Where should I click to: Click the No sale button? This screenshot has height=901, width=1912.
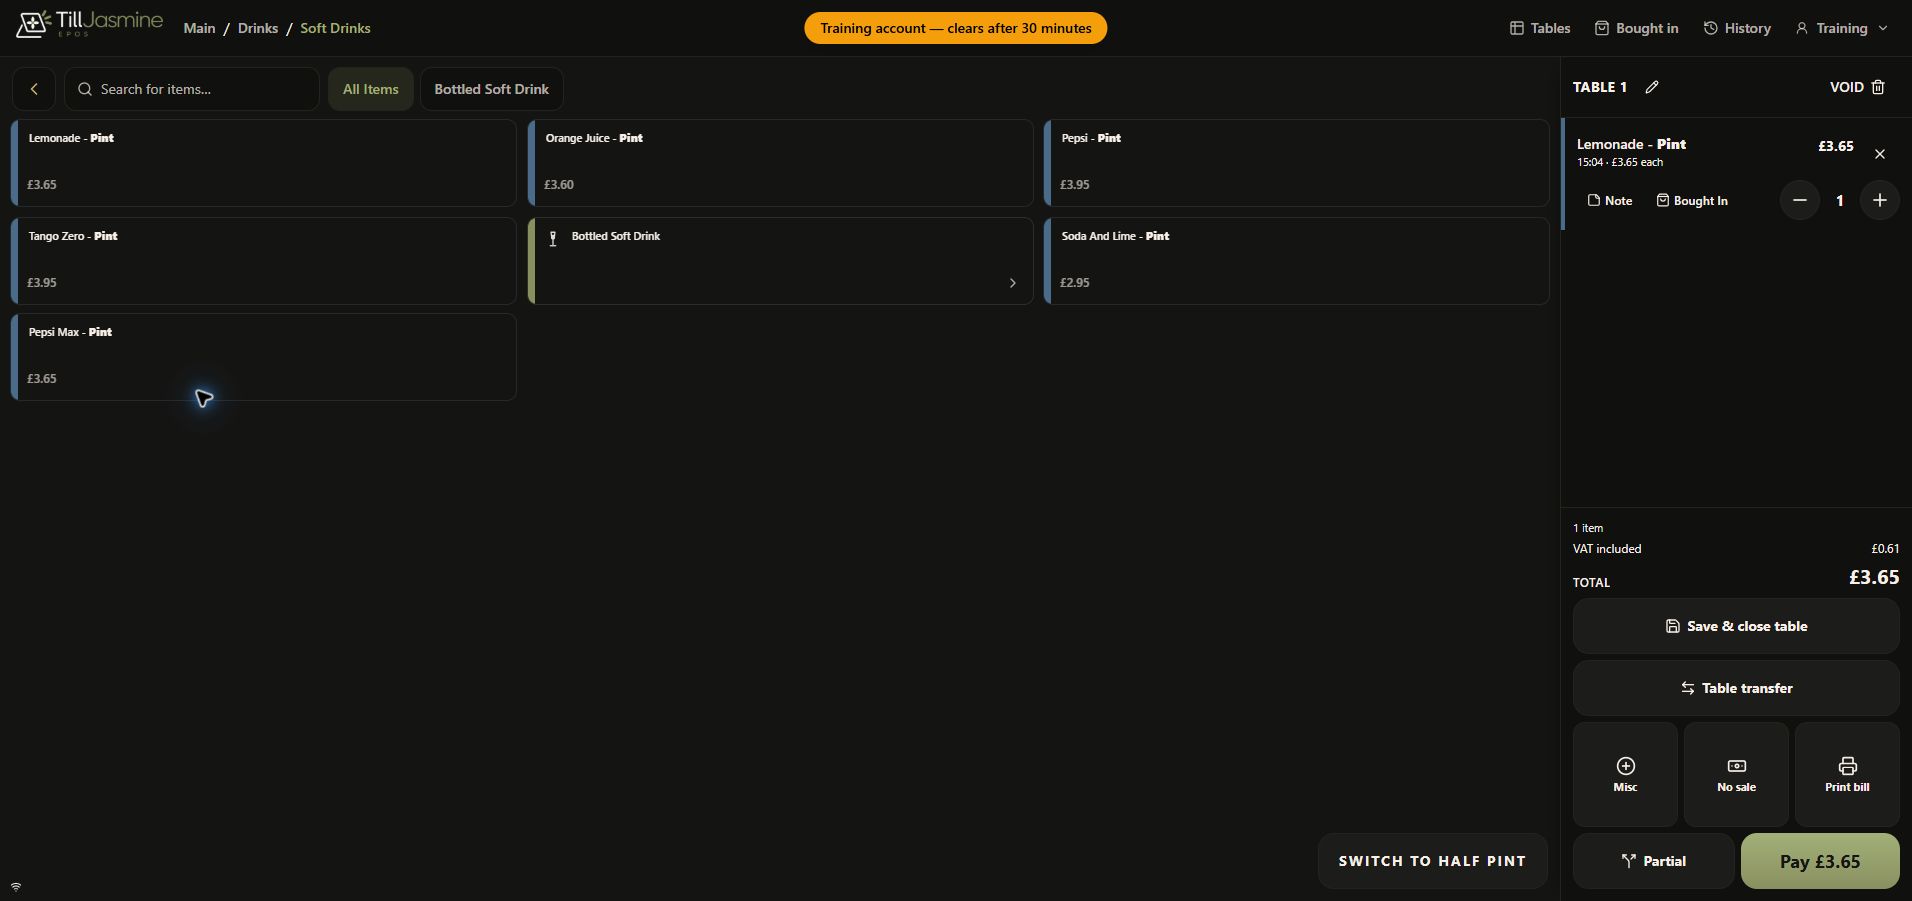pos(1736,774)
